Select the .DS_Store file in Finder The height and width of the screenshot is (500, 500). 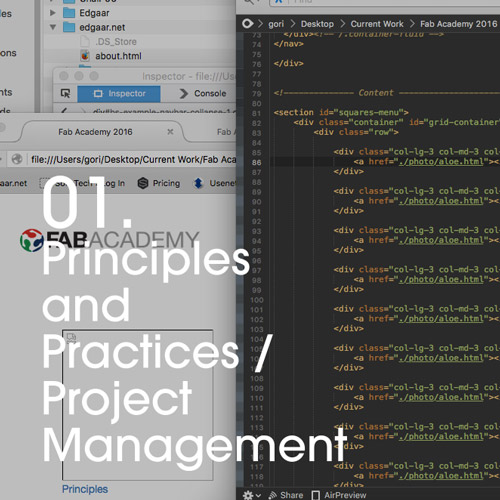point(116,42)
